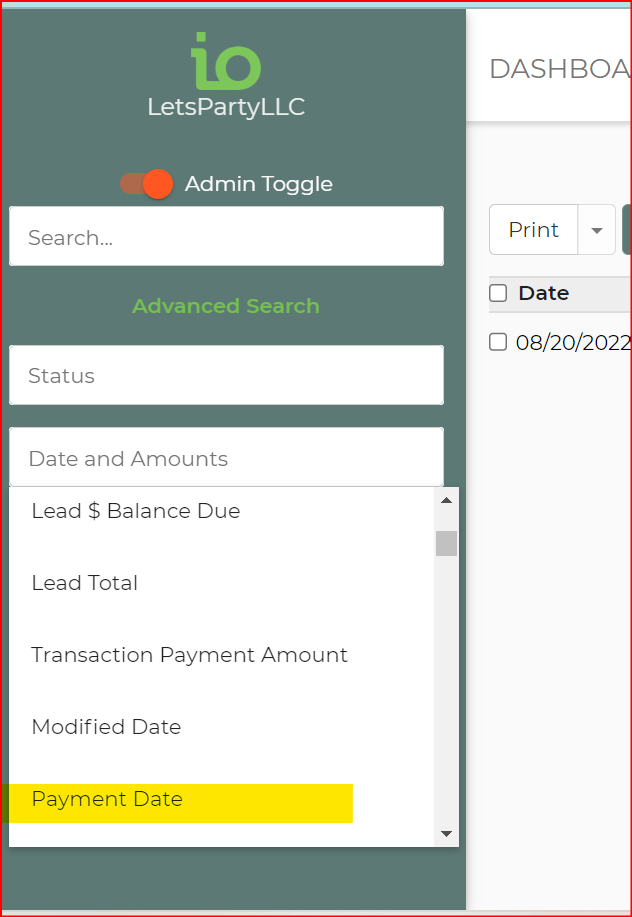Screen dimensions: 632x917
Task: Check the Date header select-all checkbox
Action: coord(498,293)
